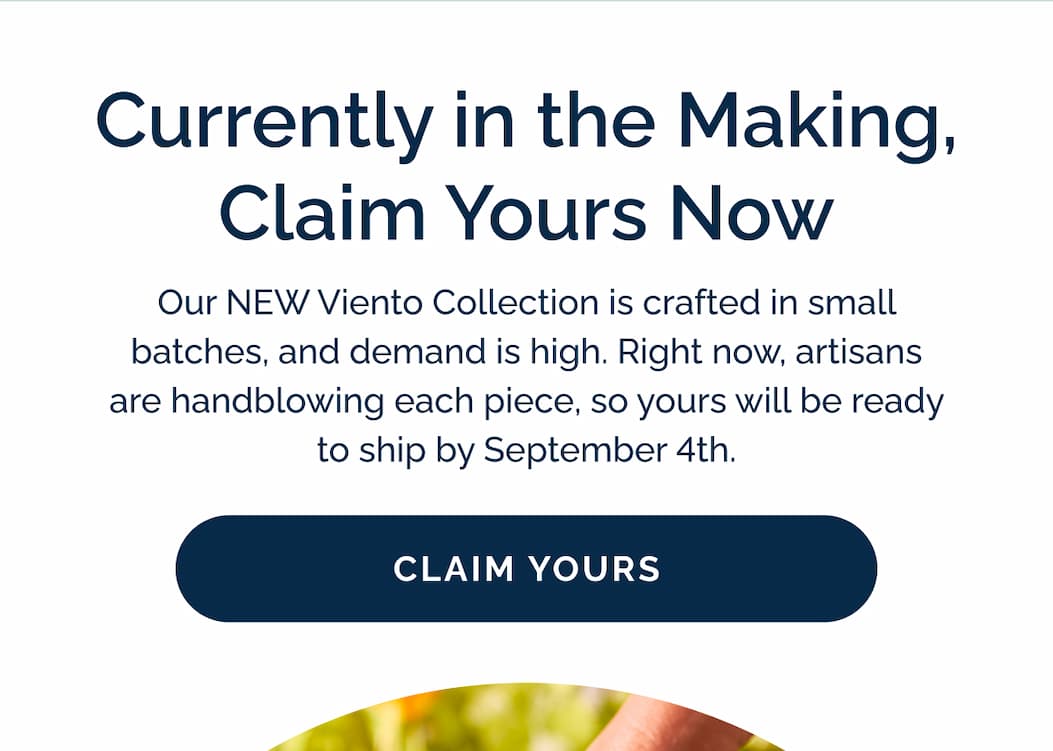1053x751 pixels.
Task: Click the CLAIM YOURS button
Action: coord(526,569)
